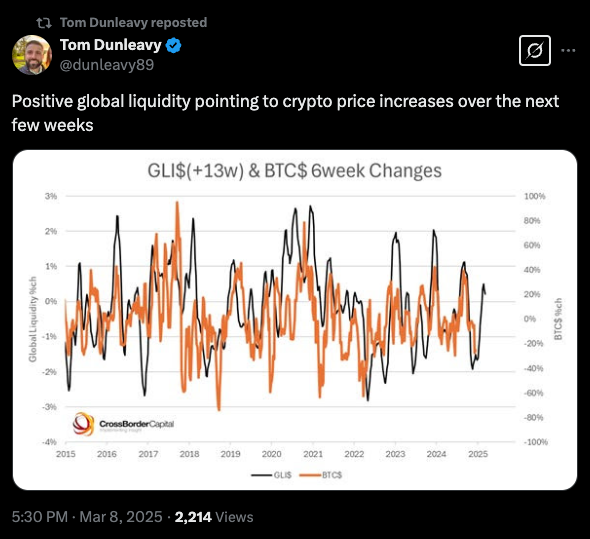The image size is (590, 539).
Task: Click the CrossBorder Capital logo
Action: (123, 424)
